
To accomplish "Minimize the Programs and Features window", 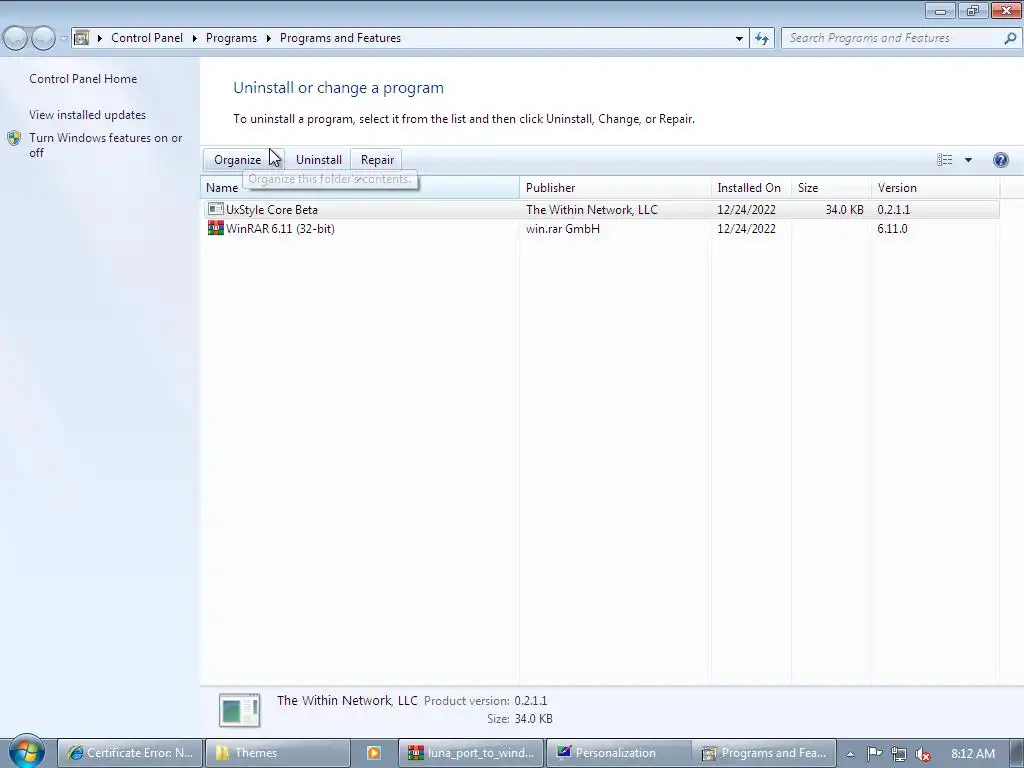I will pyautogui.click(x=940, y=10).
